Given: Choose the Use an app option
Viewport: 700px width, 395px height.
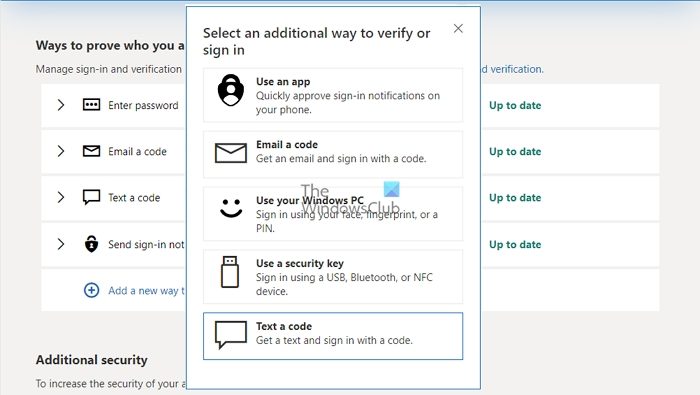Looking at the screenshot, I should click(x=333, y=95).
